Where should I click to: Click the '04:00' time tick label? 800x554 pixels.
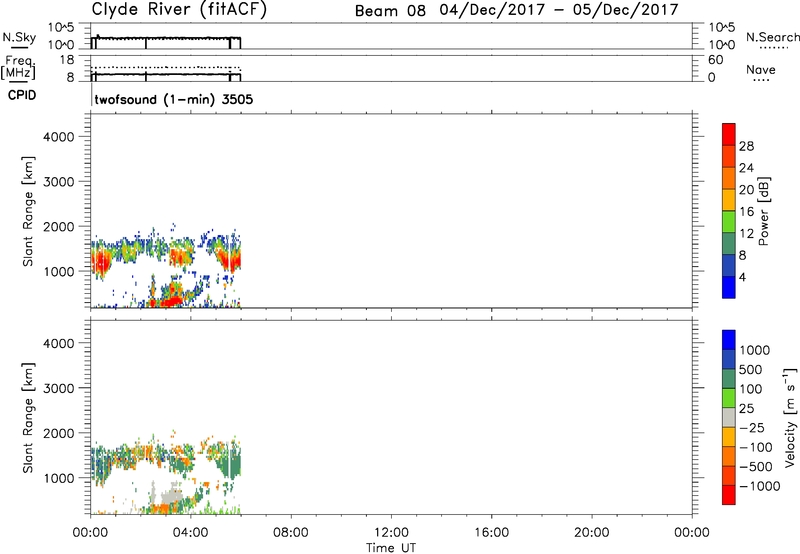[190, 533]
